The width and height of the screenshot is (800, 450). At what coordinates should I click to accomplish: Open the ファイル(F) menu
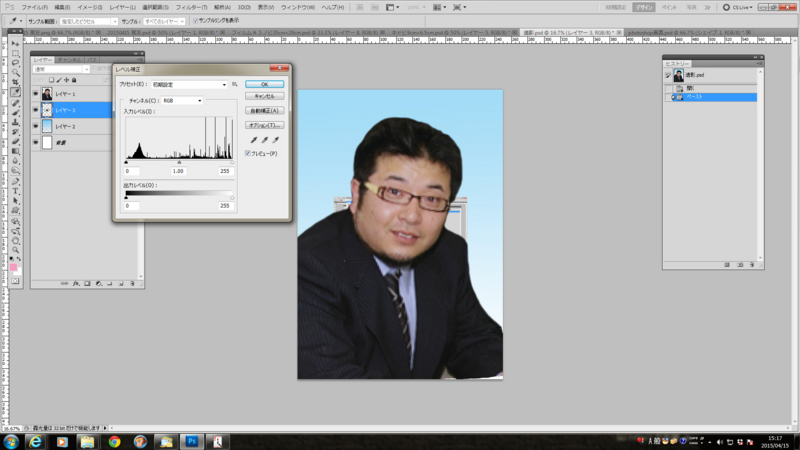click(x=34, y=7)
